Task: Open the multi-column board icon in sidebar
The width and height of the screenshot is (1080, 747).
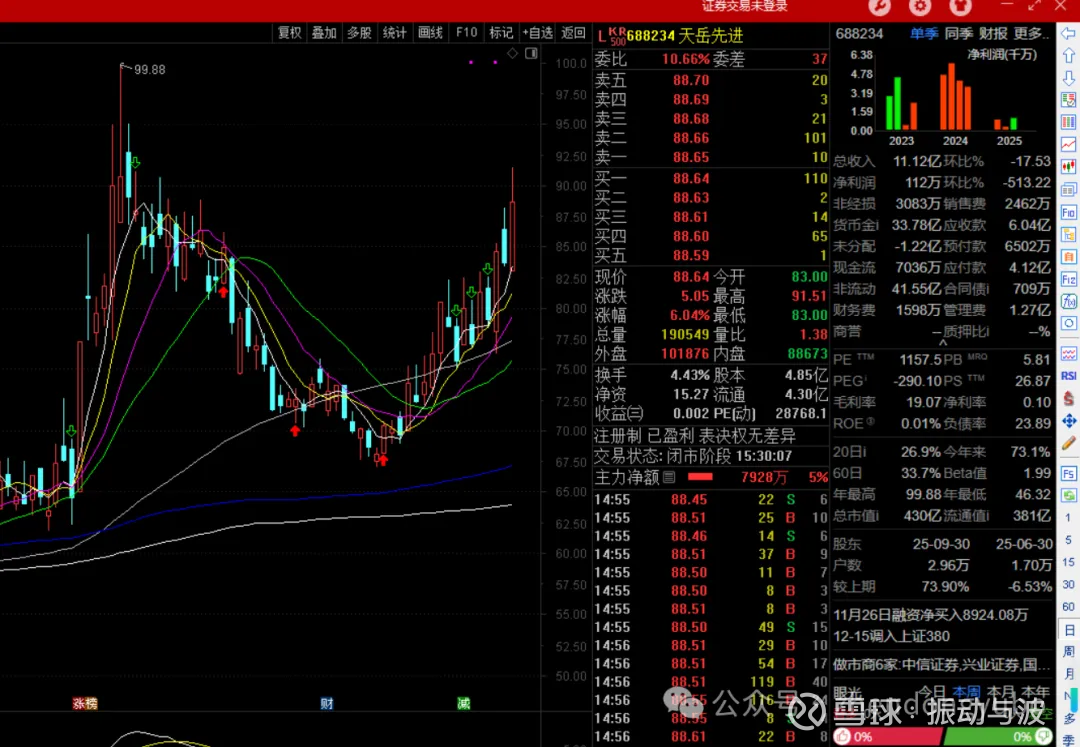Action: pos(1069,122)
